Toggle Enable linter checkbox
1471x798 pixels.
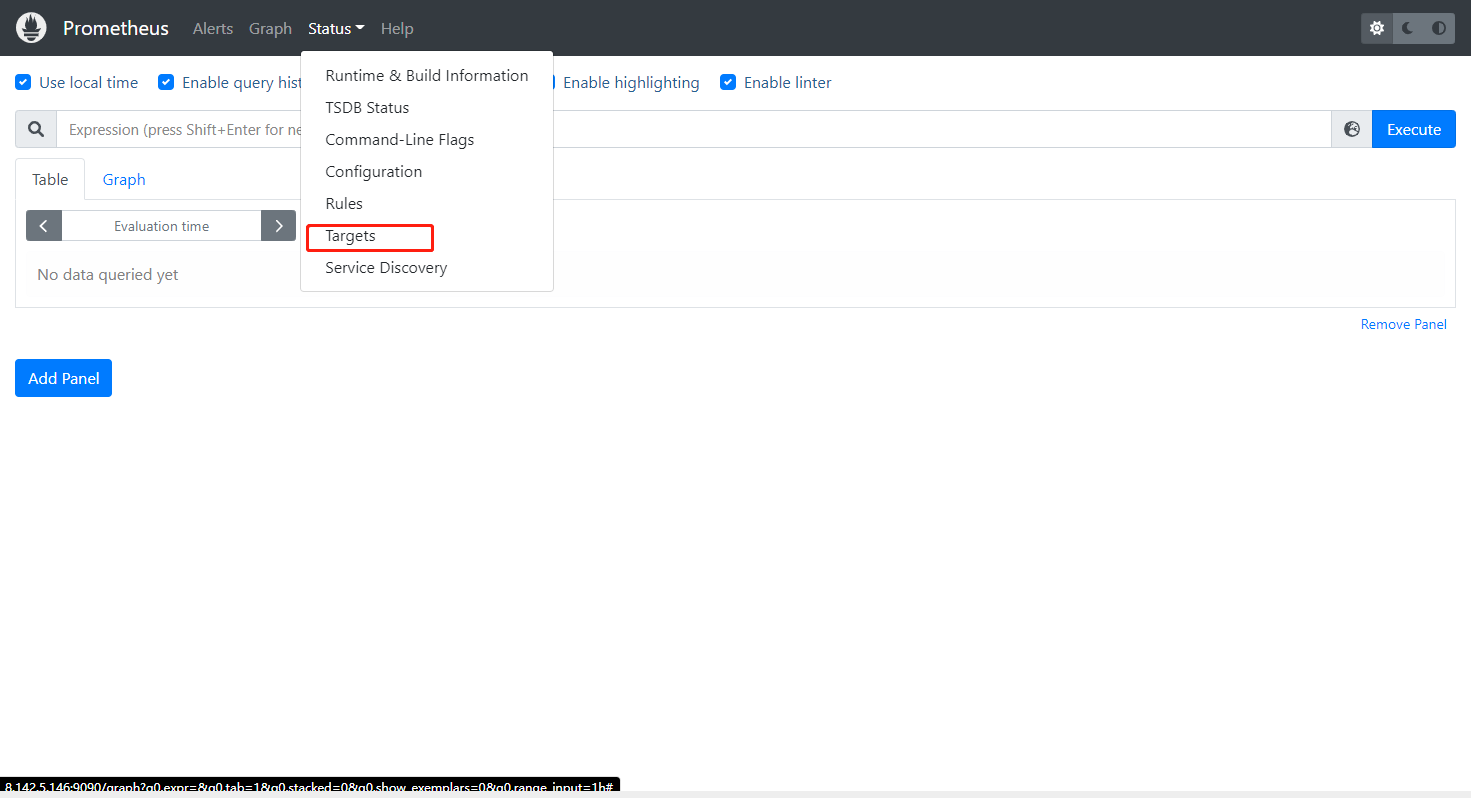point(728,82)
